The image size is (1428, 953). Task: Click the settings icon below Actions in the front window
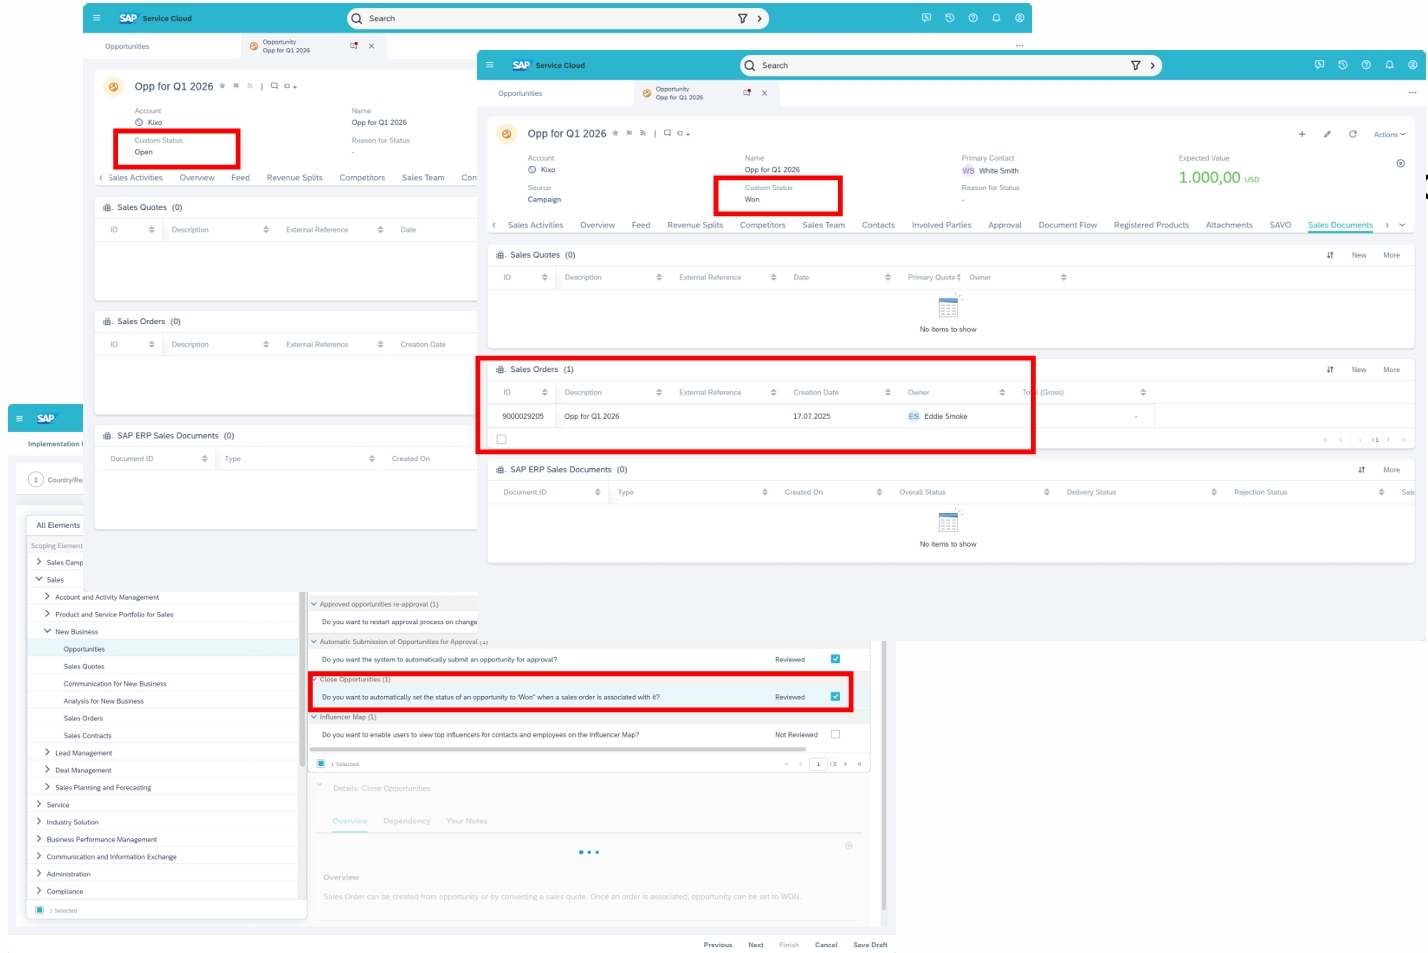[x=1400, y=163]
